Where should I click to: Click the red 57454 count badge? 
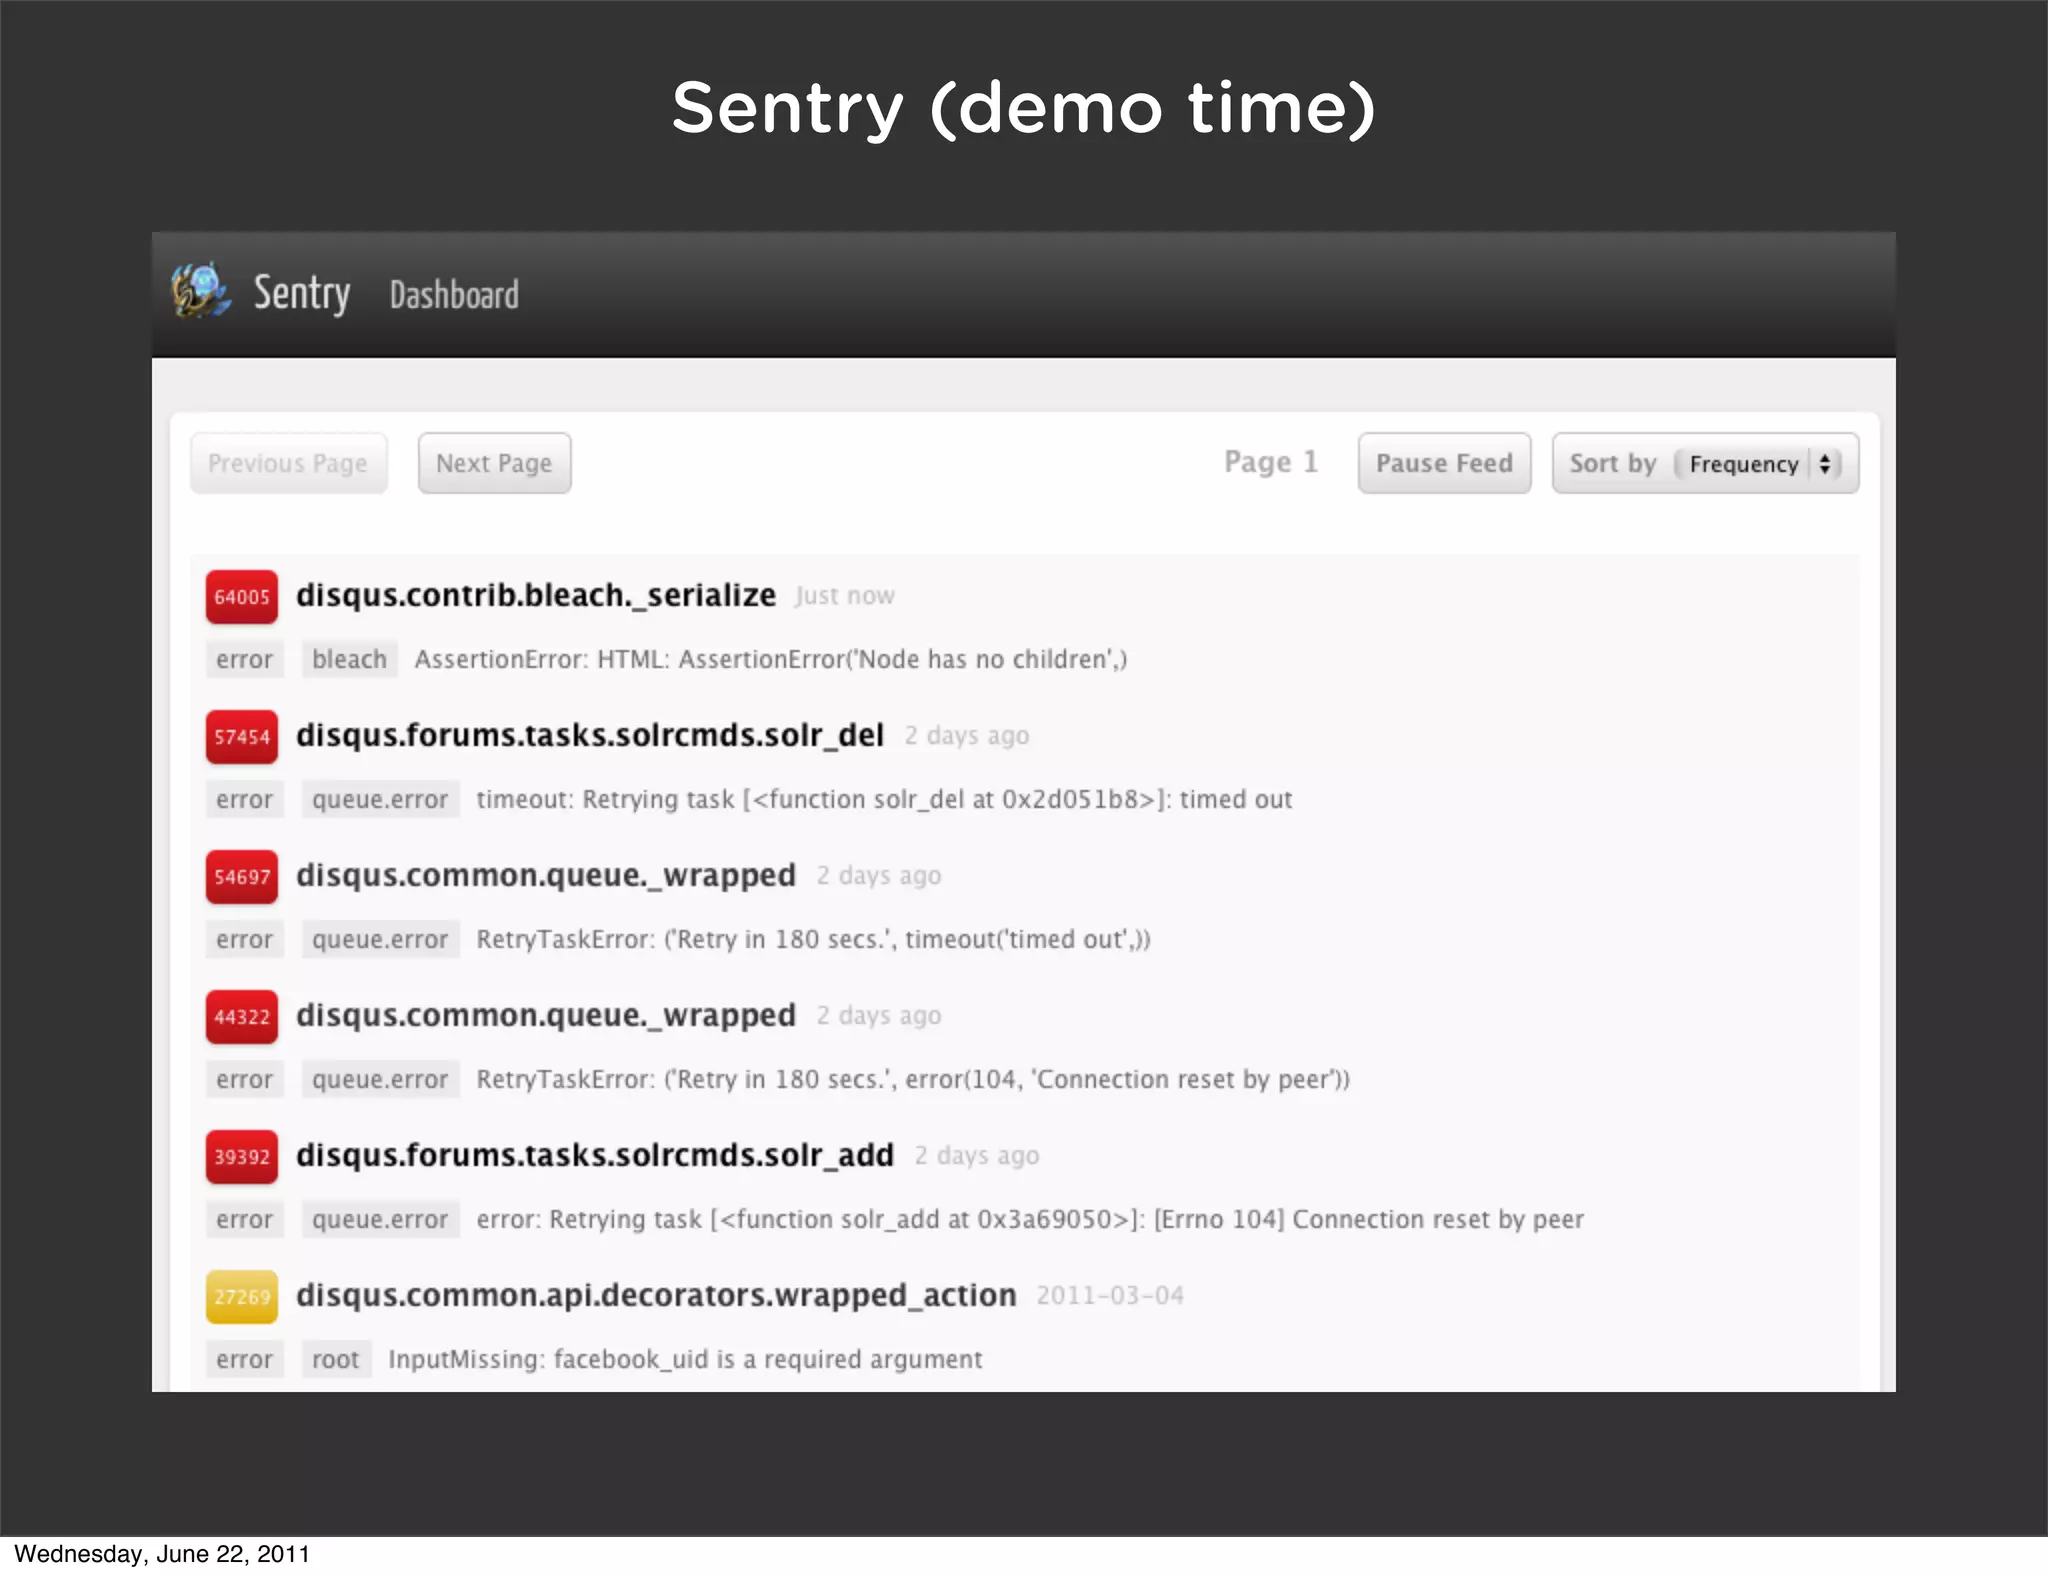pyautogui.click(x=242, y=737)
